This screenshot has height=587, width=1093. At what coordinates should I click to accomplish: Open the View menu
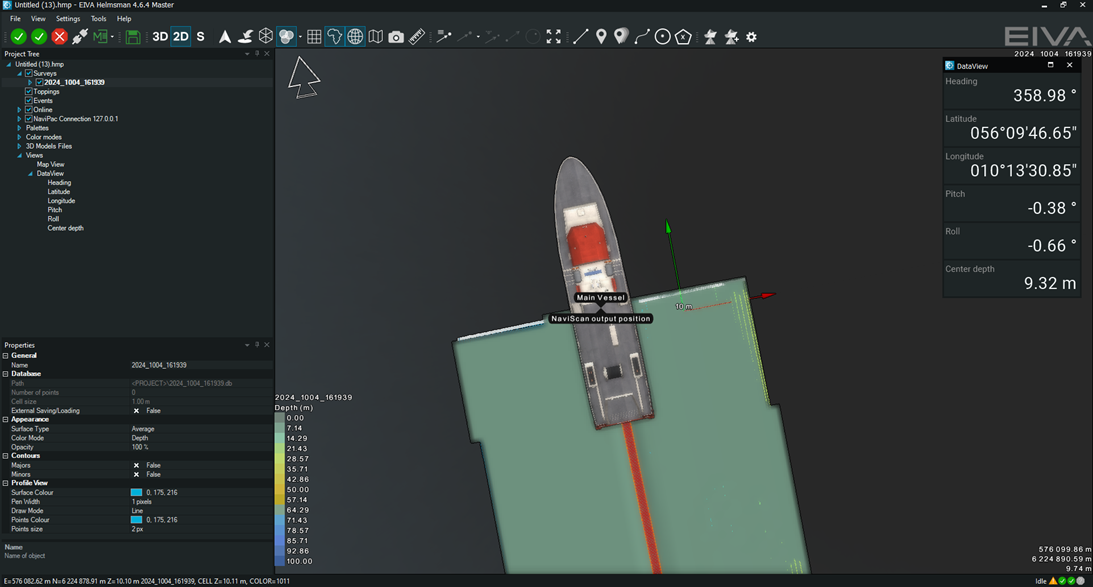(x=38, y=19)
